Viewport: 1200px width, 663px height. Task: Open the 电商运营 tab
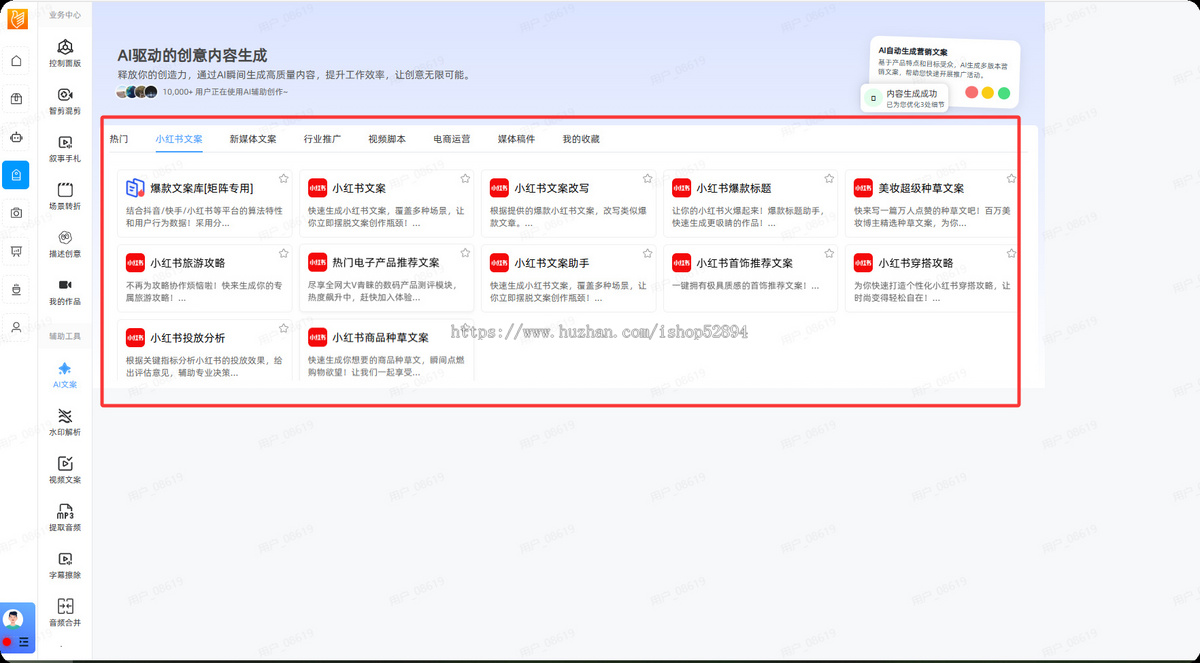[x=452, y=139]
